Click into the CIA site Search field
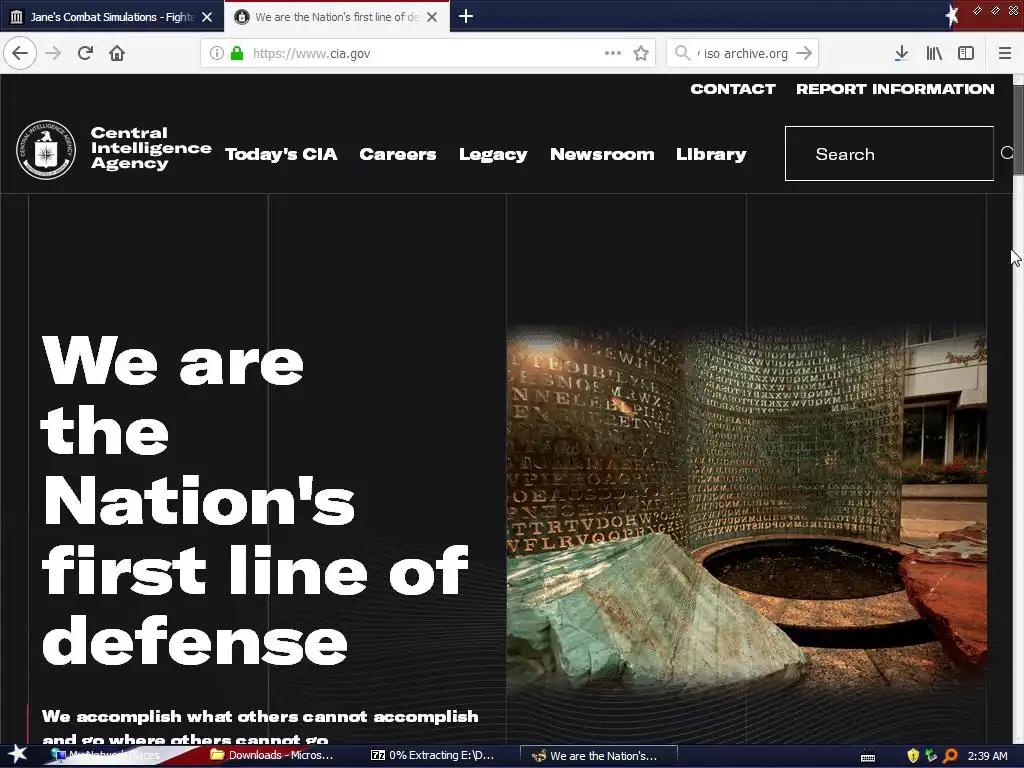 [889, 153]
